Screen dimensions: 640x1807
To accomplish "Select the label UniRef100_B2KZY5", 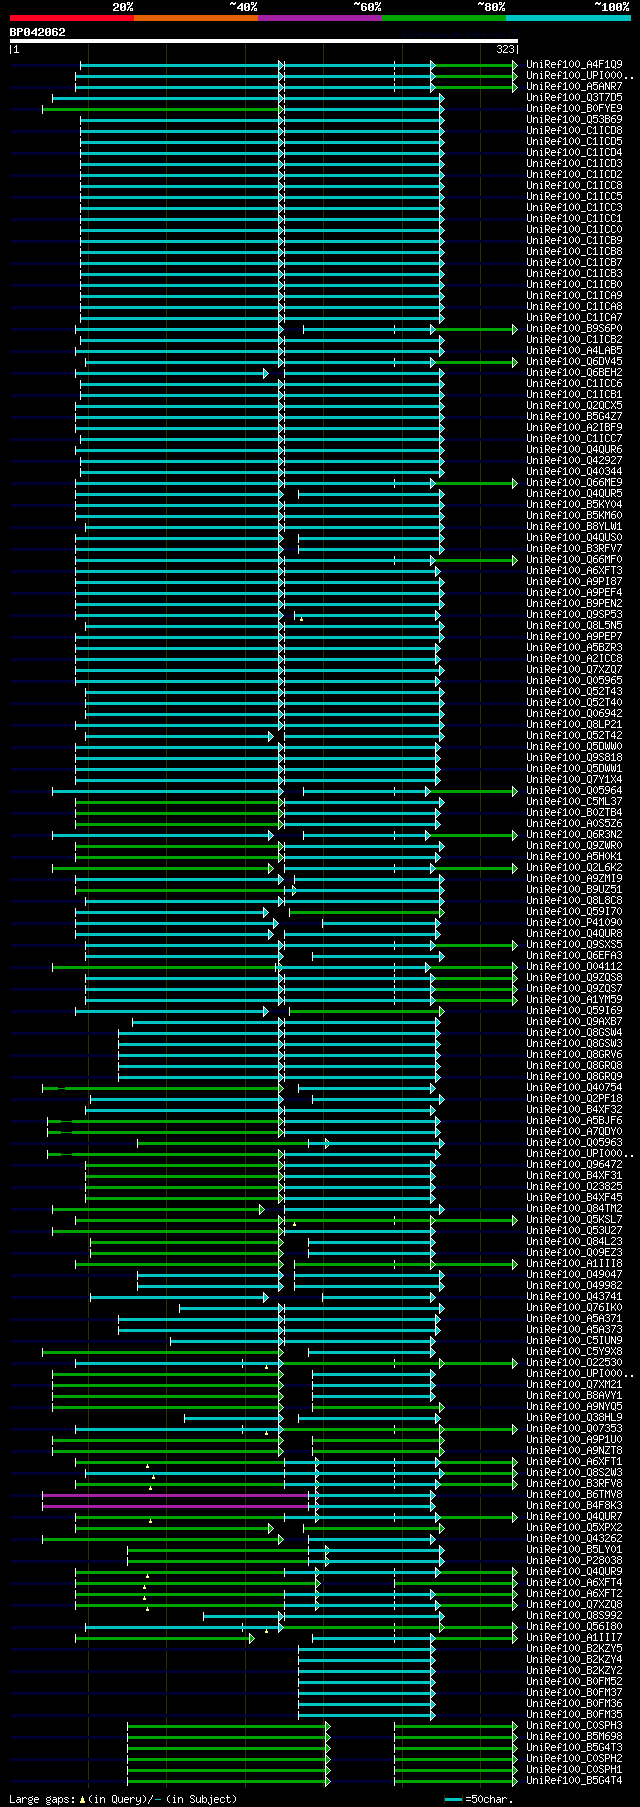I will (574, 1649).
